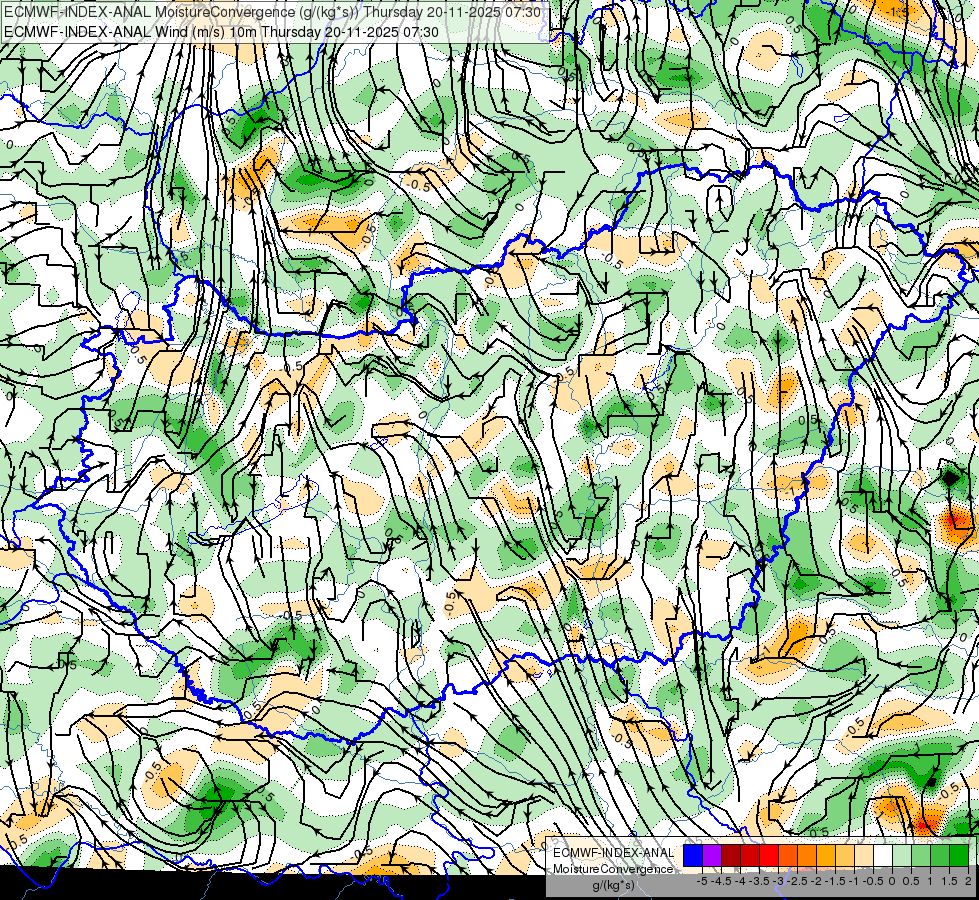
Task: Click the swatch between 1 and 1.5
Action: pyautogui.click(x=940, y=856)
